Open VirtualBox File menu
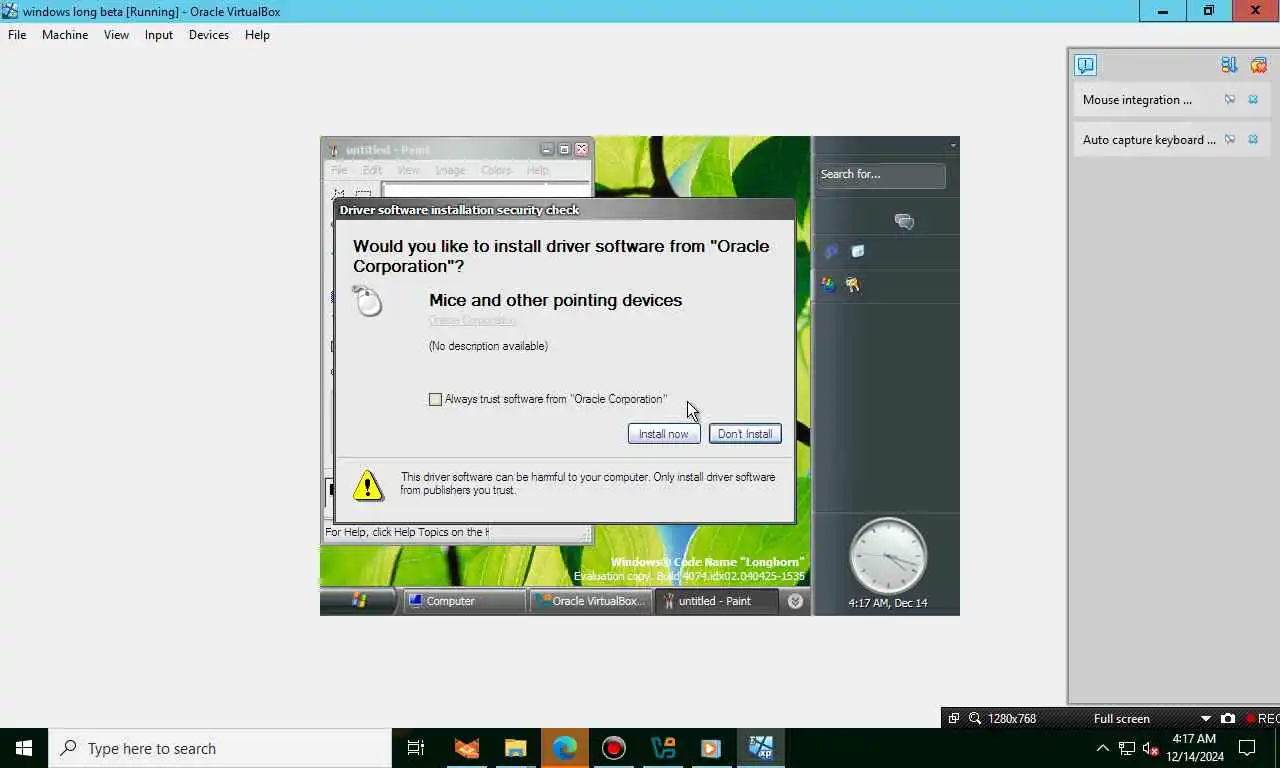 17,35
